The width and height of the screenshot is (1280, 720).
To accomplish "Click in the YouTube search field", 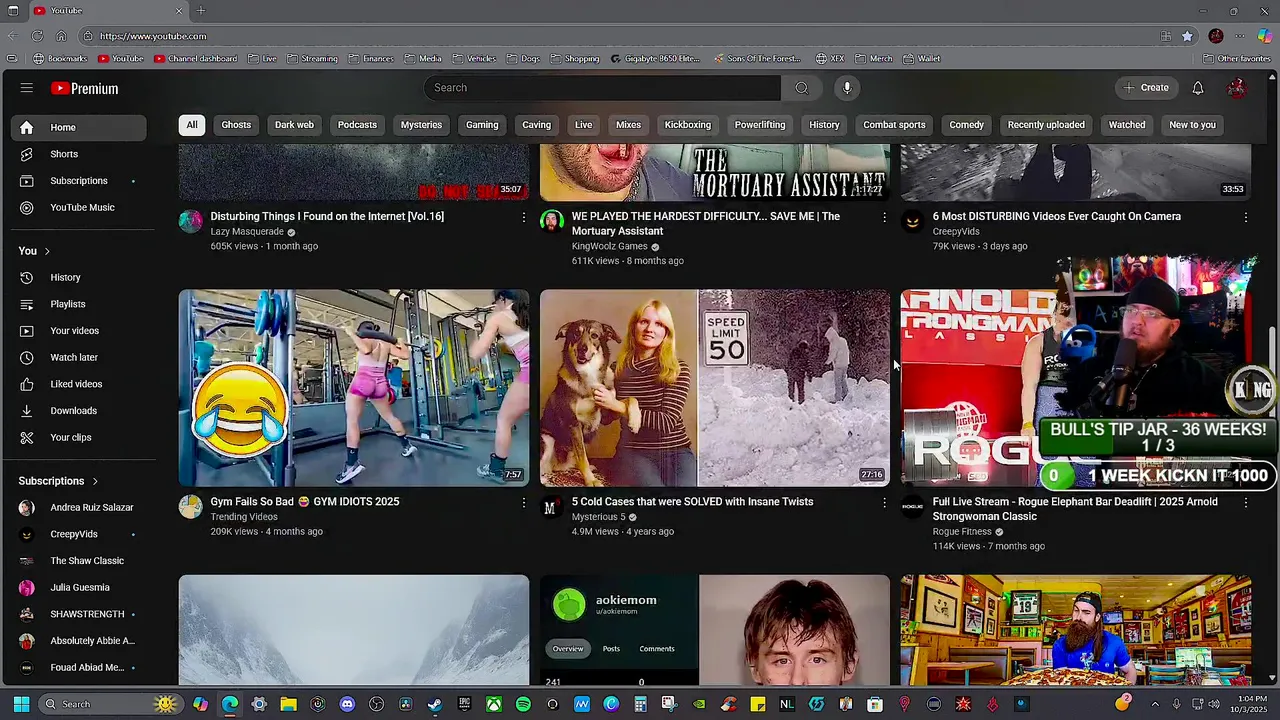I will [x=602, y=88].
